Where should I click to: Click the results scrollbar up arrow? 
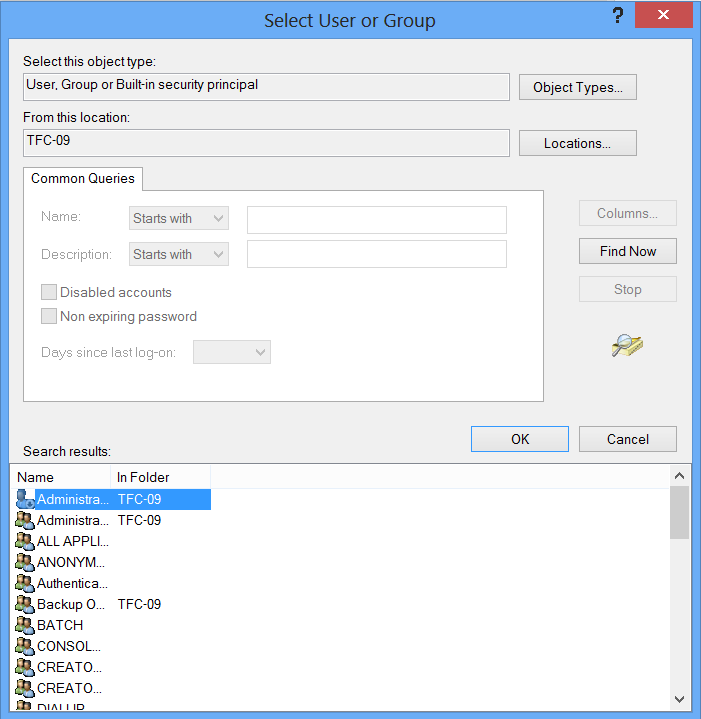[x=679, y=476]
